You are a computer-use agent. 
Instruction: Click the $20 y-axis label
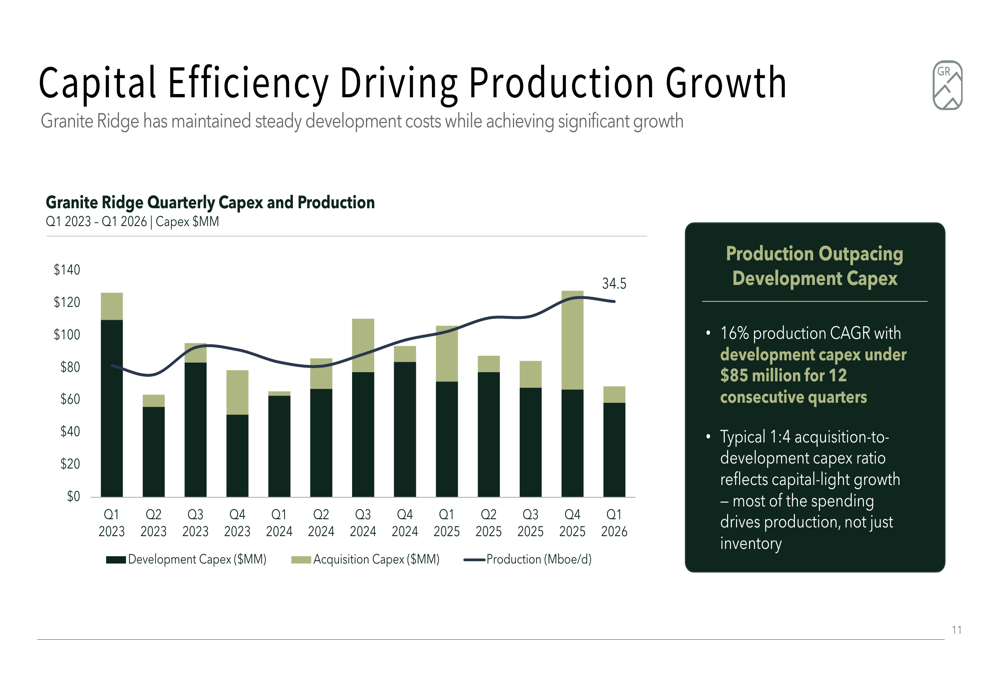[x=70, y=464]
